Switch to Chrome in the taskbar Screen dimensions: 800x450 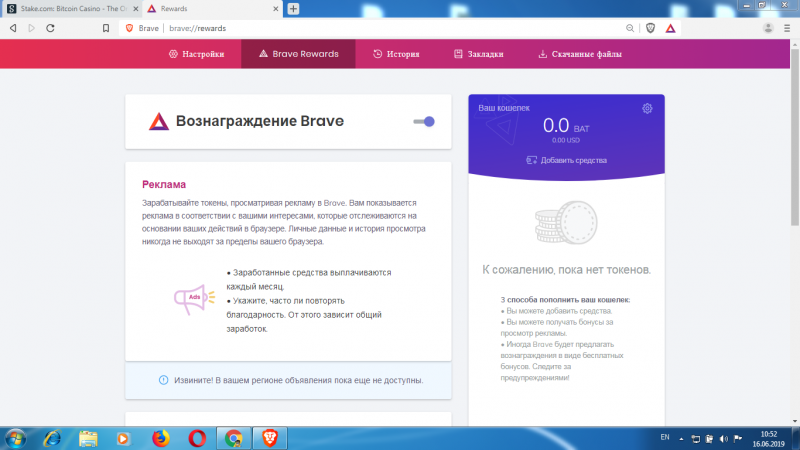(x=234, y=438)
